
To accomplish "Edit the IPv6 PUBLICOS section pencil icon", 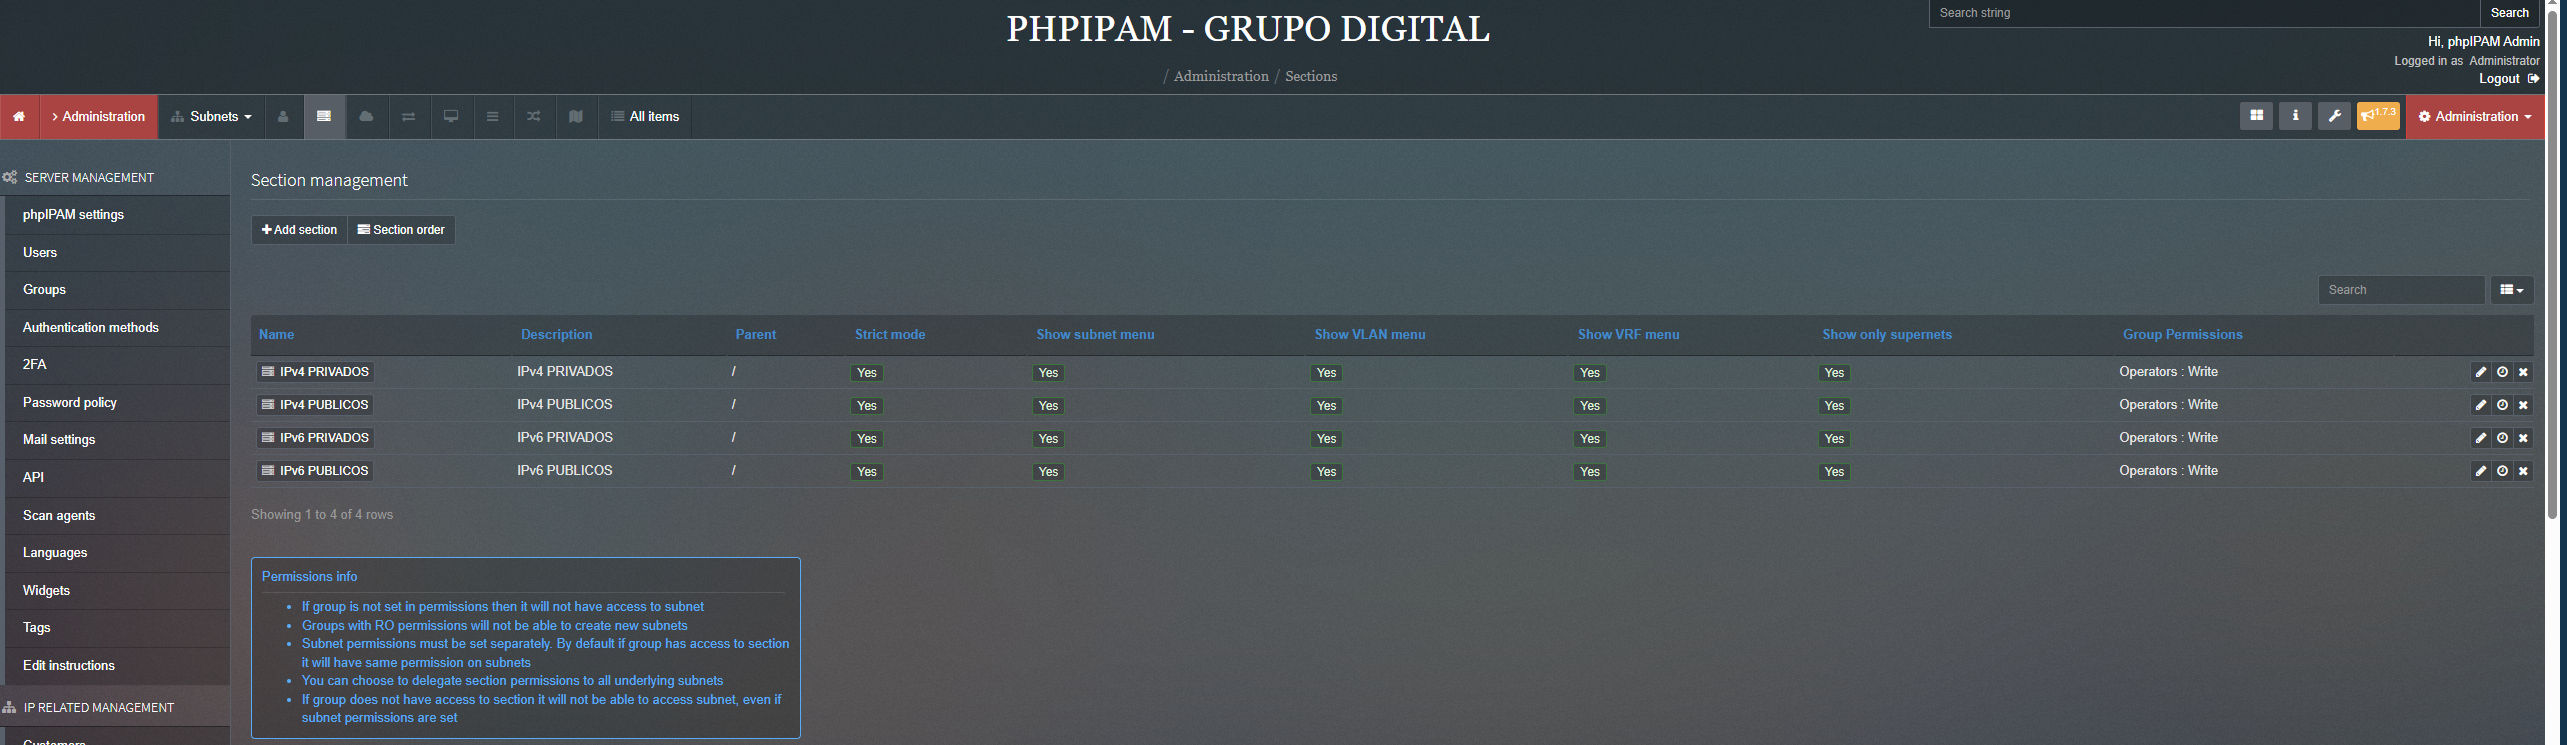I will pos(2481,471).
